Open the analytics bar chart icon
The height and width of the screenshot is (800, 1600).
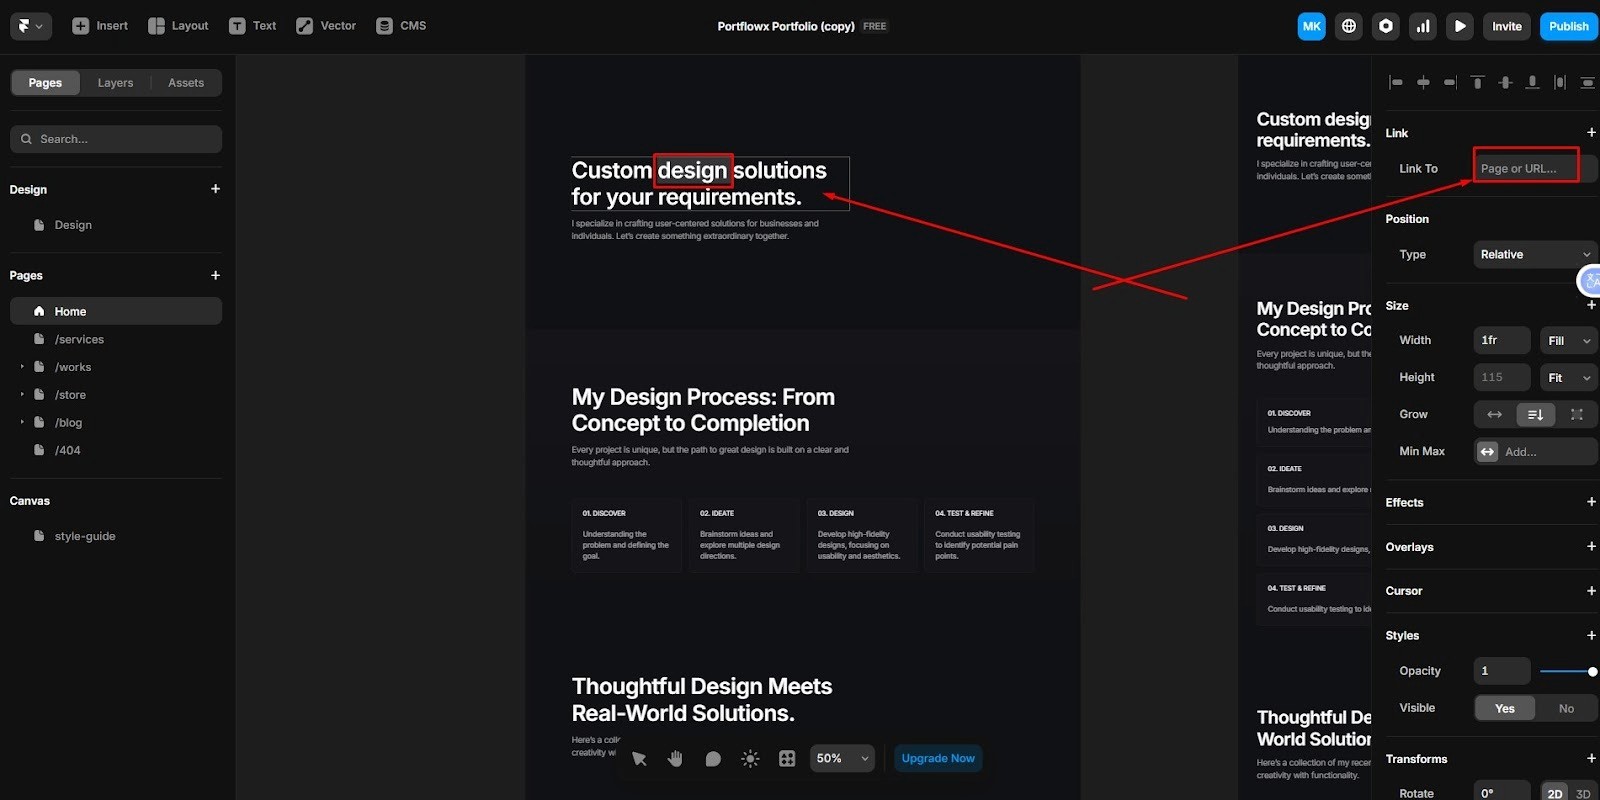1423,27
